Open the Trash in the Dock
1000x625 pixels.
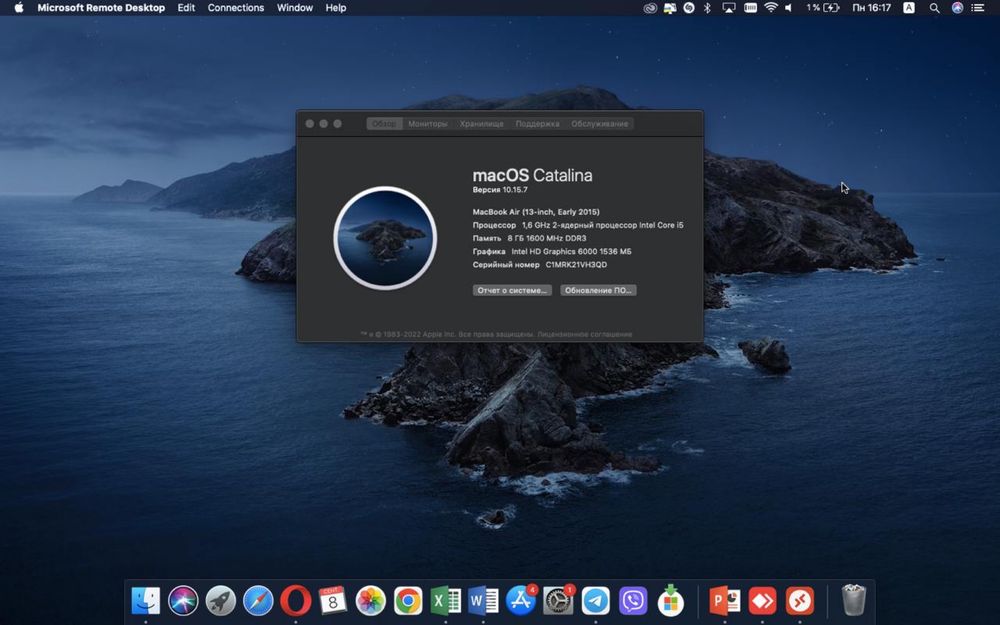(x=853, y=600)
